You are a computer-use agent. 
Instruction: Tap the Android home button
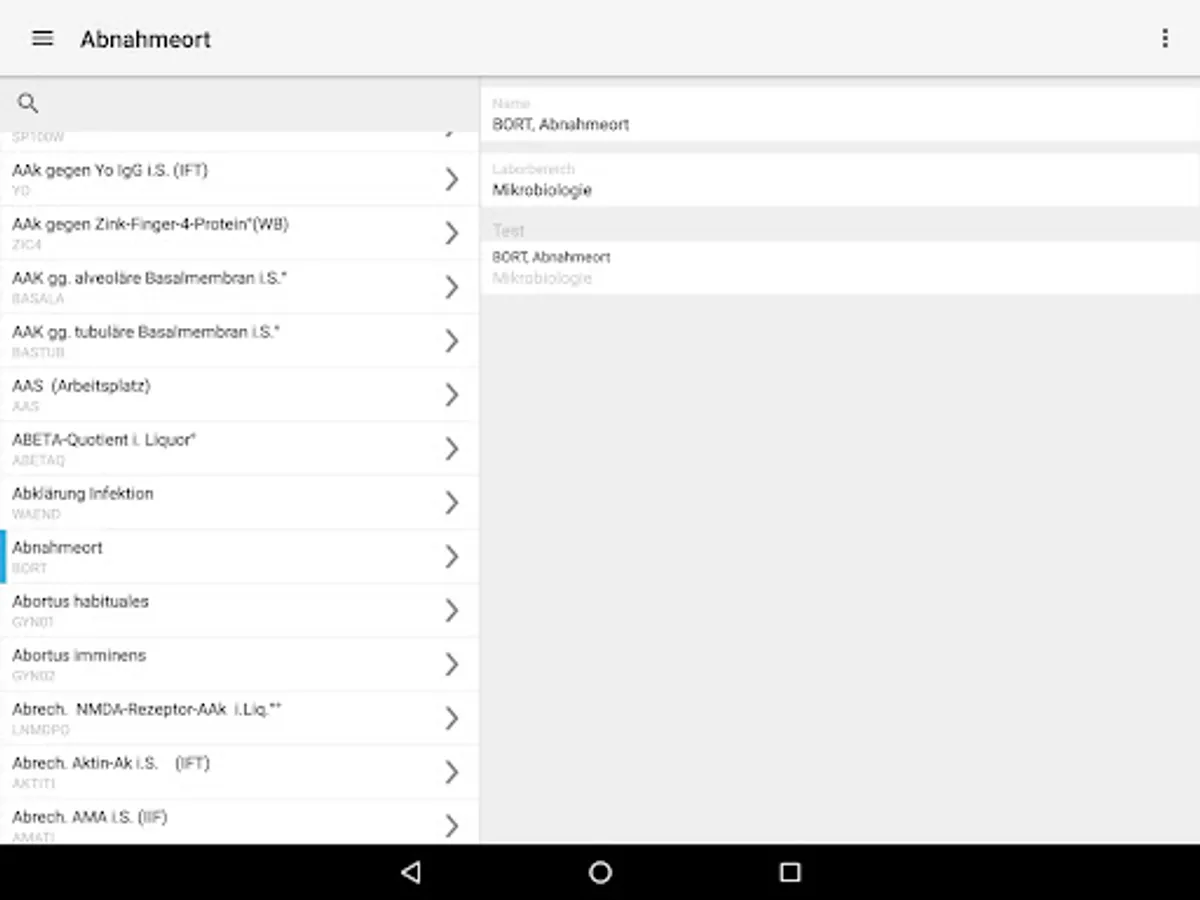[x=600, y=872]
